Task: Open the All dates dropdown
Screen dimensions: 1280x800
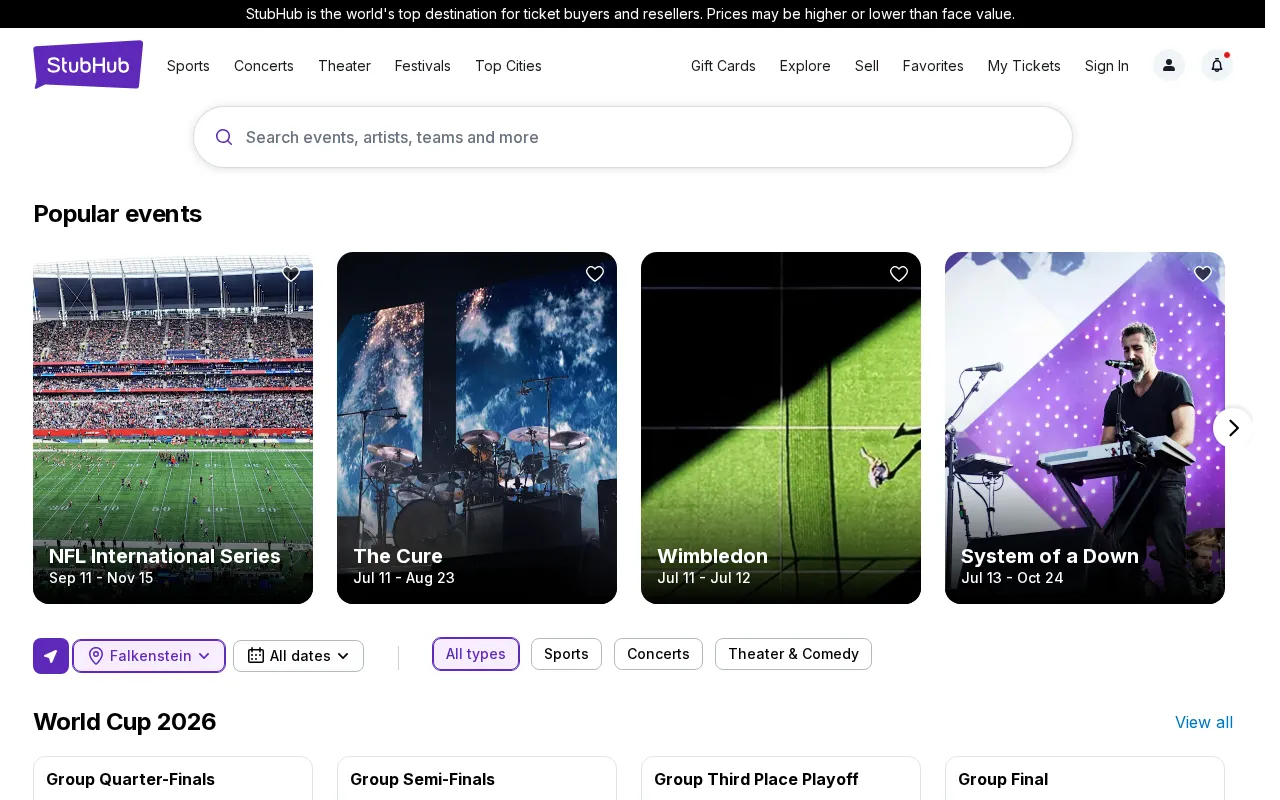Action: tap(298, 656)
